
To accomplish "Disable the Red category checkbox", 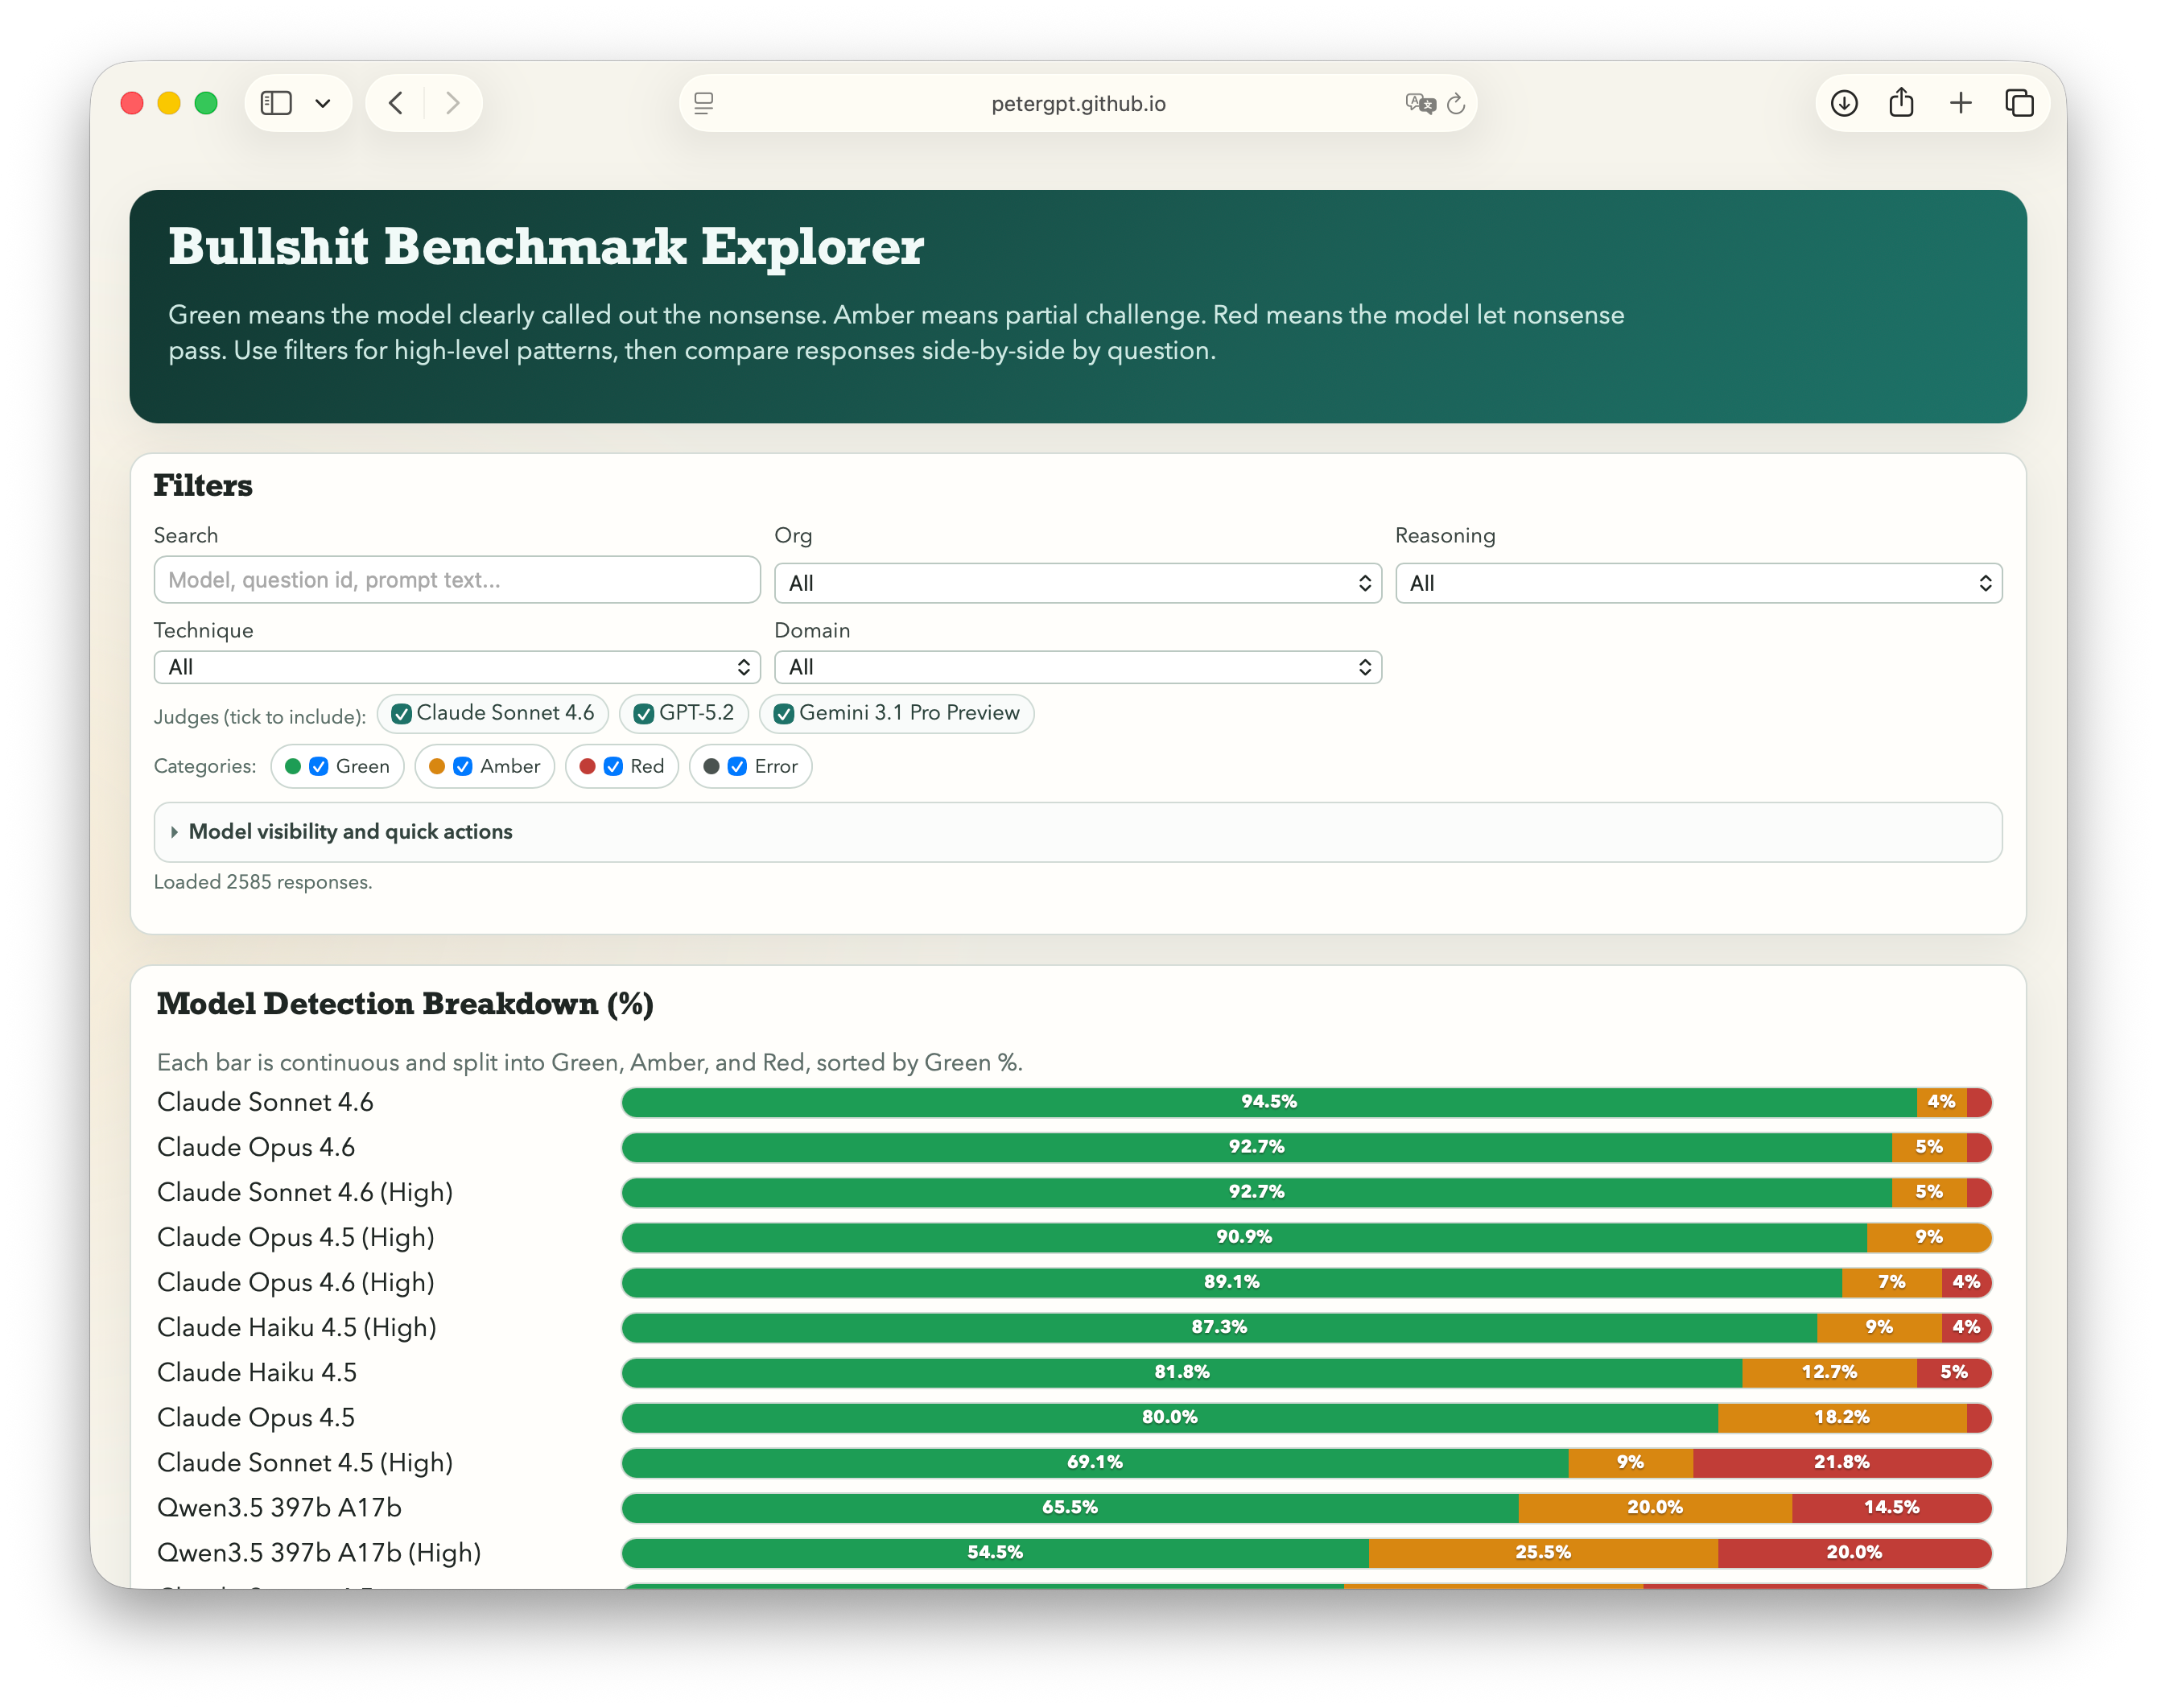I will tap(614, 767).
